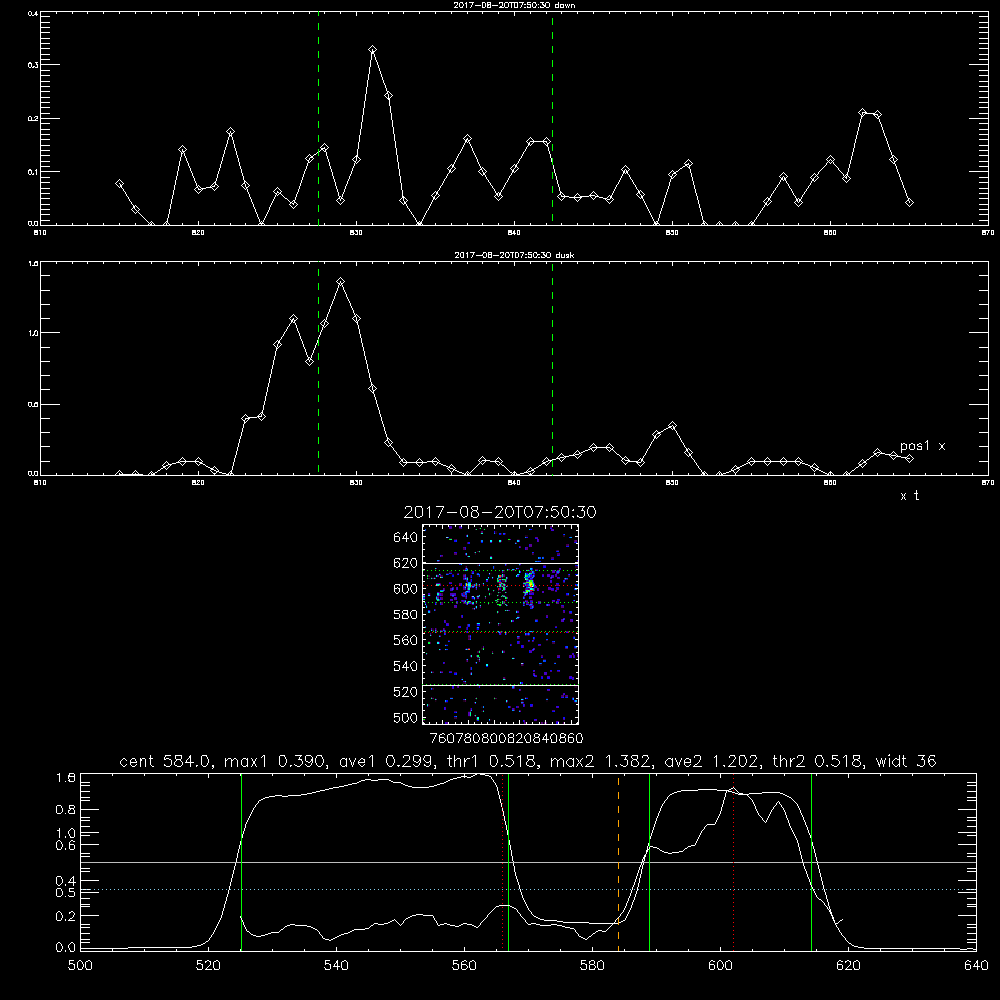Click the red dotted line near 602 in bottom plot

pyautogui.click(x=733, y=862)
